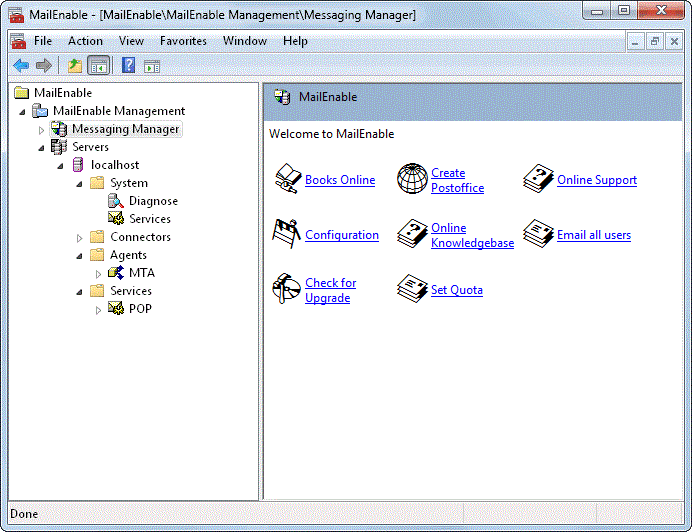Click the Set Quota icon
This screenshot has height=532, width=692.
412,290
